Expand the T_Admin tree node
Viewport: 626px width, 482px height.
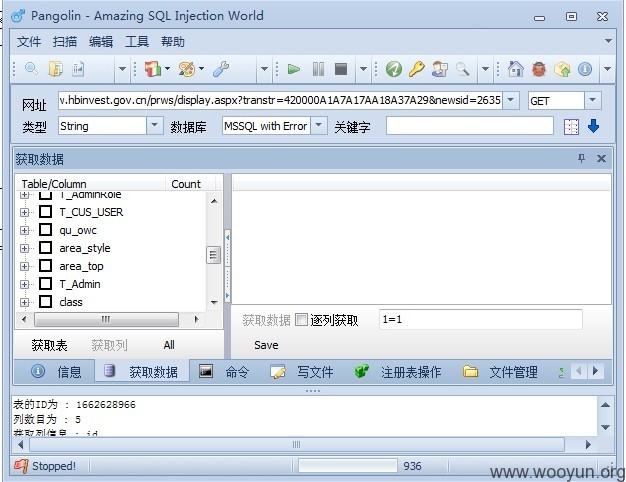click(24, 284)
